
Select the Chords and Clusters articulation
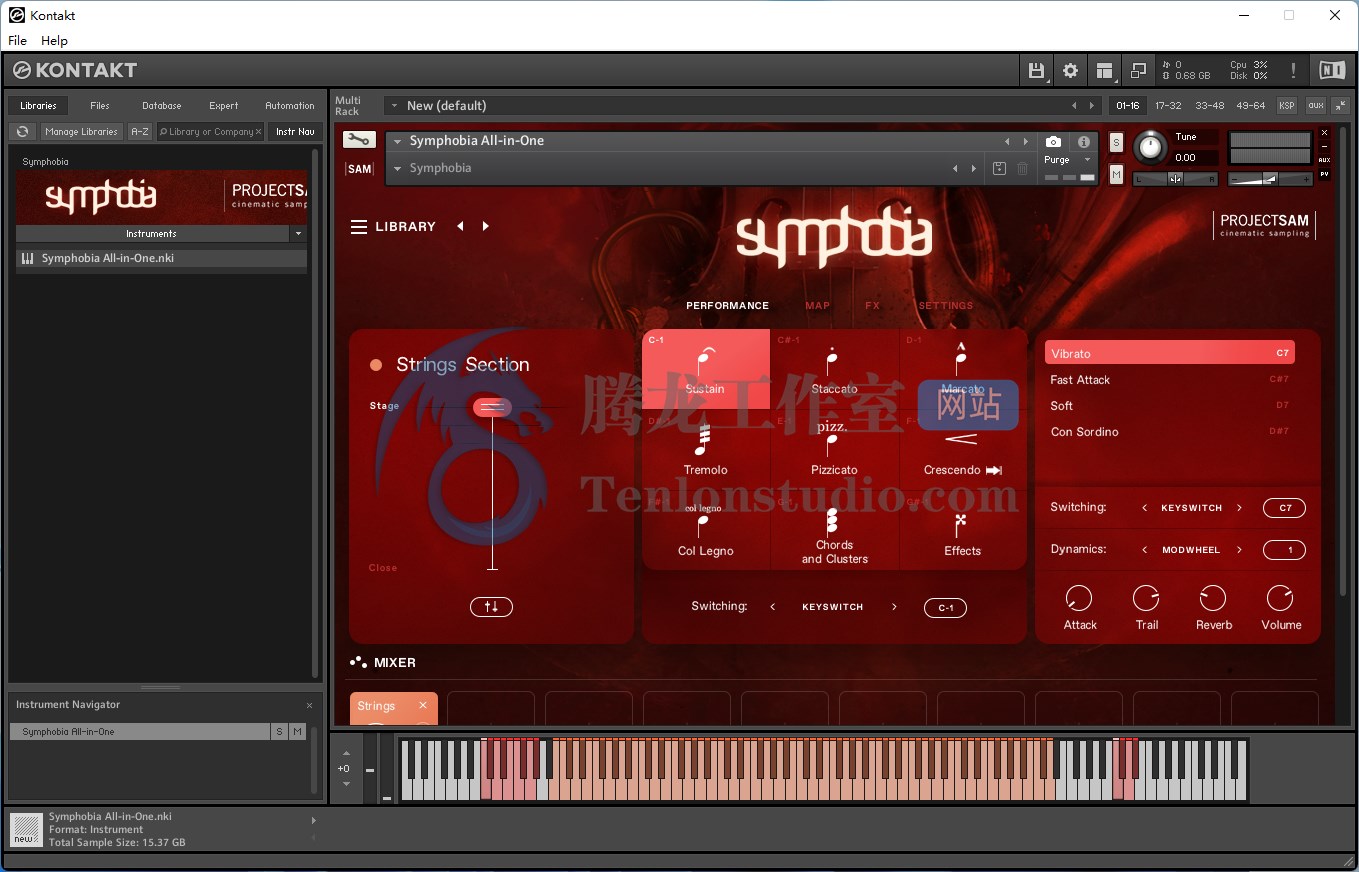coord(834,531)
